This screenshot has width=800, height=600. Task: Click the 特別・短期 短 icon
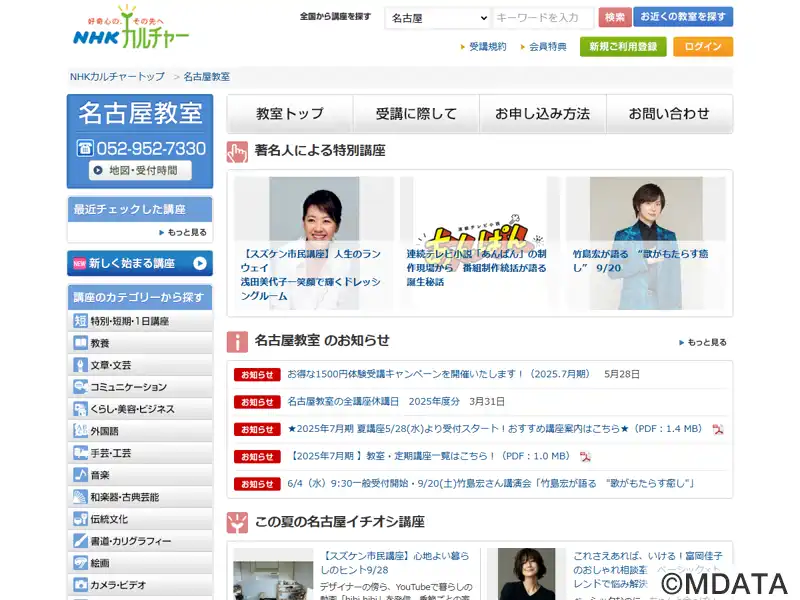[80, 321]
